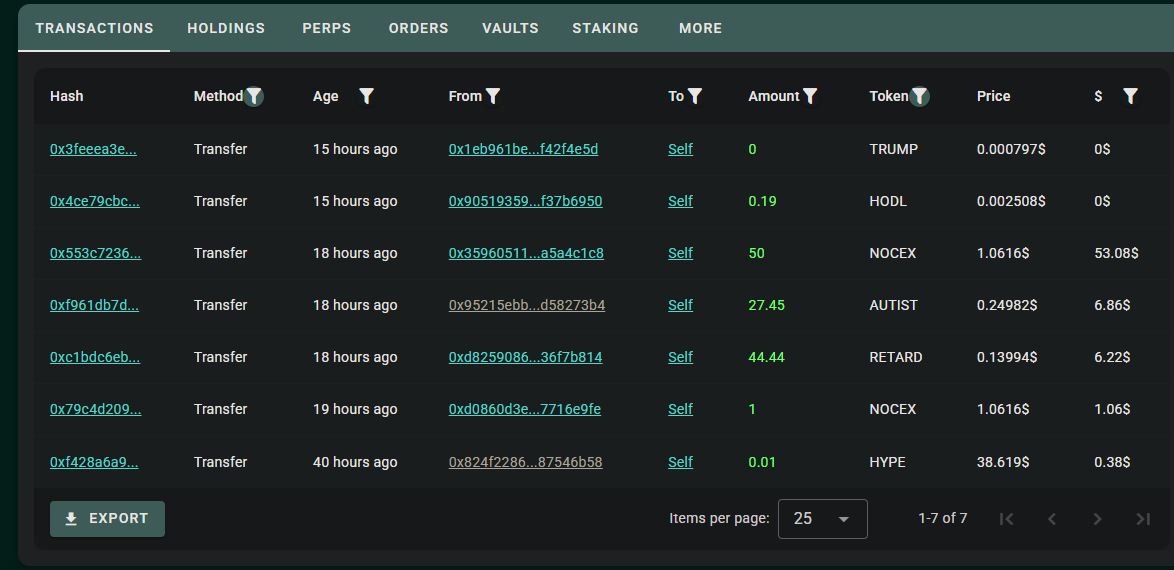Click the HODL token cell
Viewport: 1174px width, 570px height.
click(888, 201)
